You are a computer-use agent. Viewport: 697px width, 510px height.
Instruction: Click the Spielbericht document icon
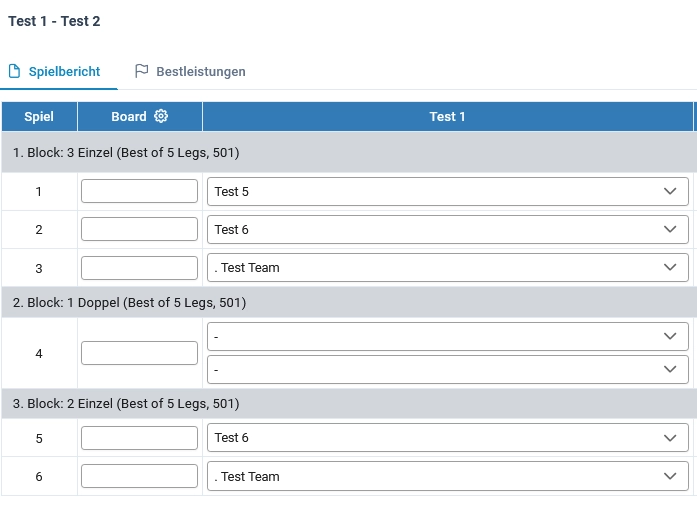pos(14,71)
